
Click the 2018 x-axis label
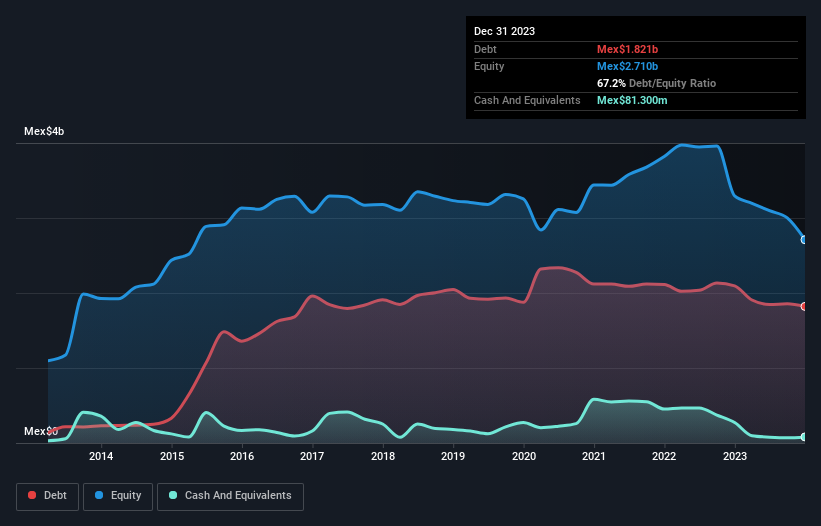point(383,456)
